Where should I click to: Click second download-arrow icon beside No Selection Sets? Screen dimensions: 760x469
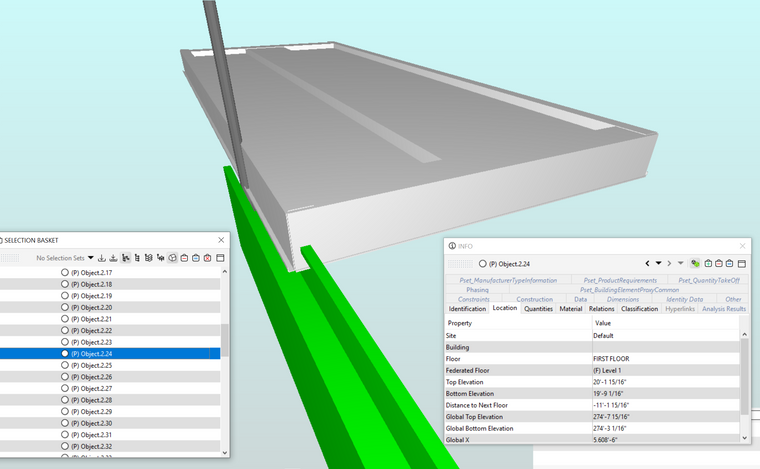pyautogui.click(x=113, y=258)
